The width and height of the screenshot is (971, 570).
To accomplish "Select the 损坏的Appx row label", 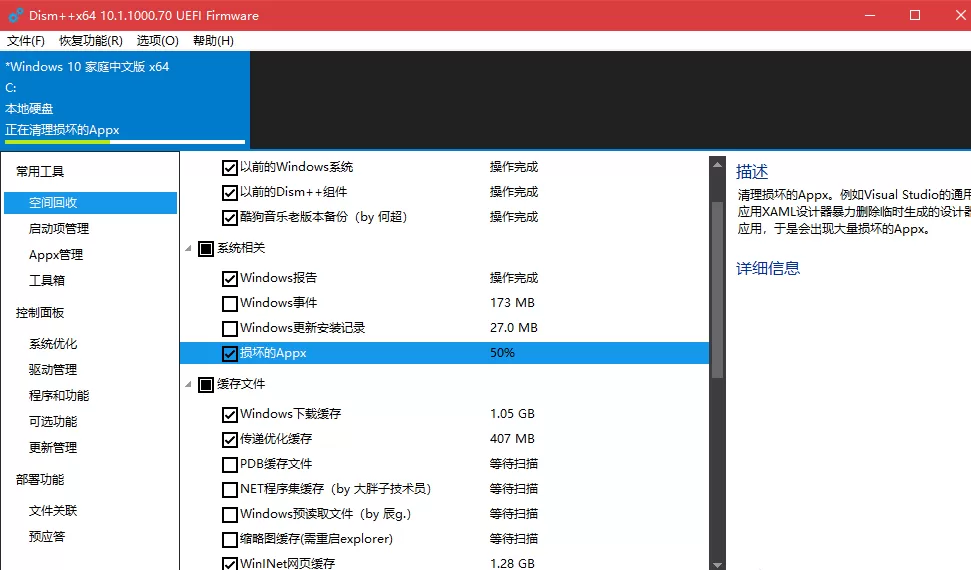I will pos(273,353).
